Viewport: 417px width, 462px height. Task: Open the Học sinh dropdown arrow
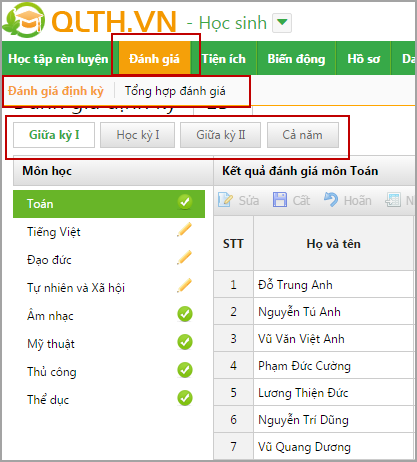pos(282,23)
